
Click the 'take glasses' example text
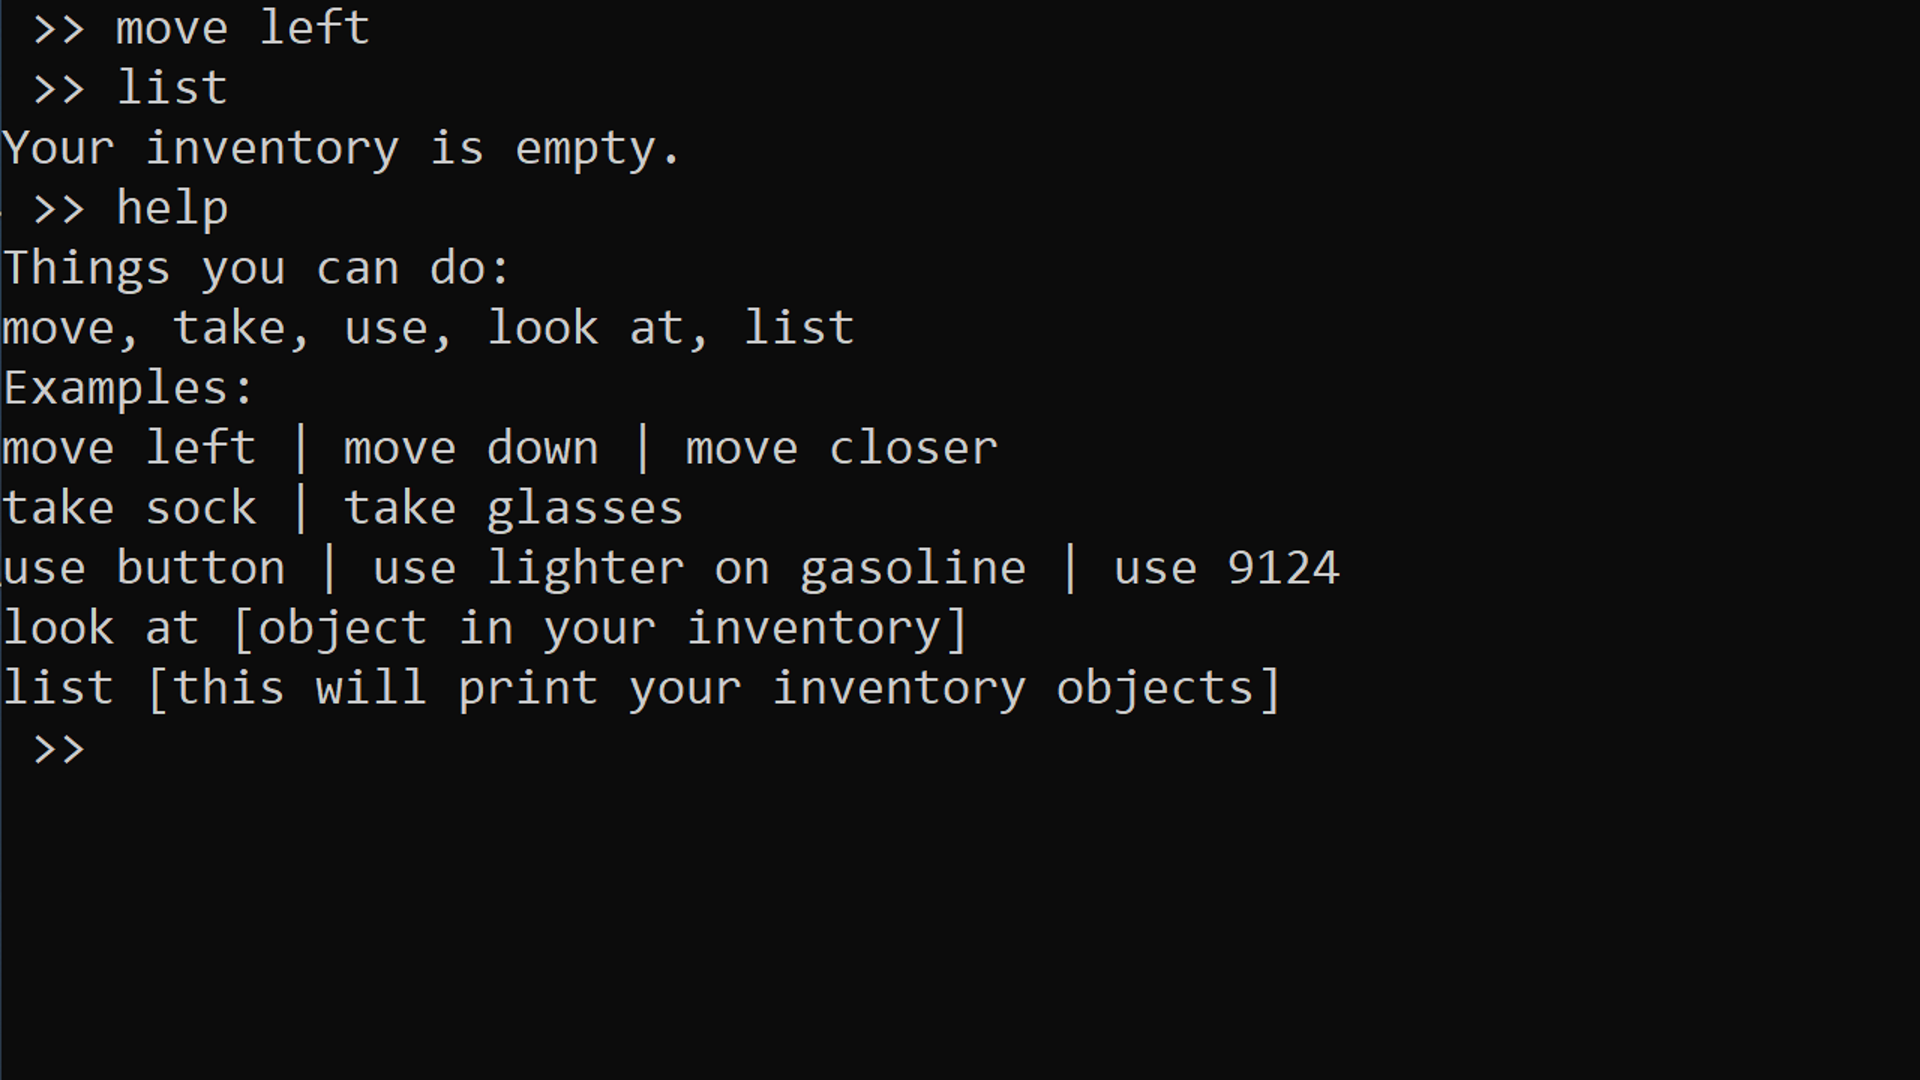click(513, 508)
